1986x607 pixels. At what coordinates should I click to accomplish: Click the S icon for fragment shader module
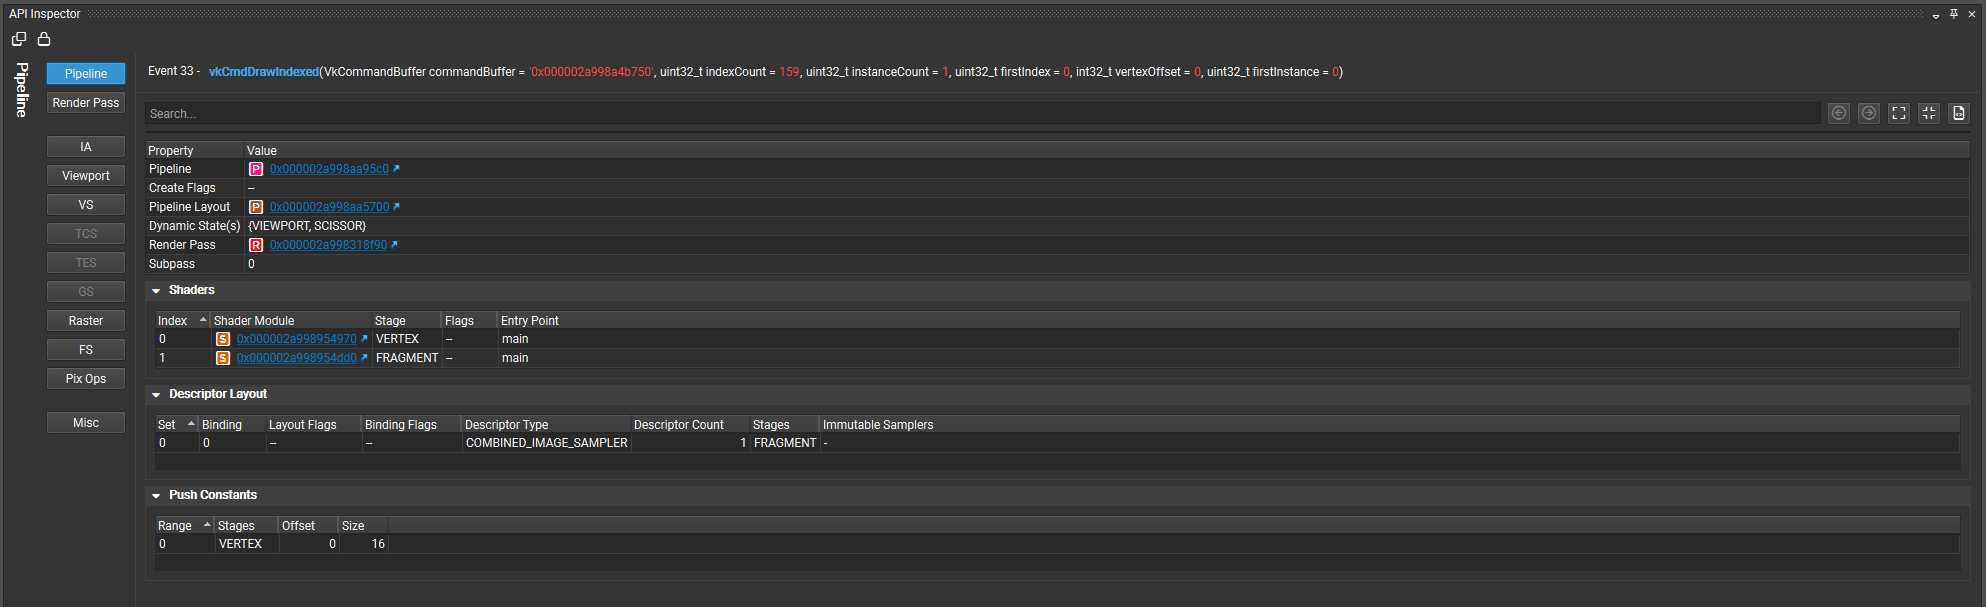tap(223, 358)
